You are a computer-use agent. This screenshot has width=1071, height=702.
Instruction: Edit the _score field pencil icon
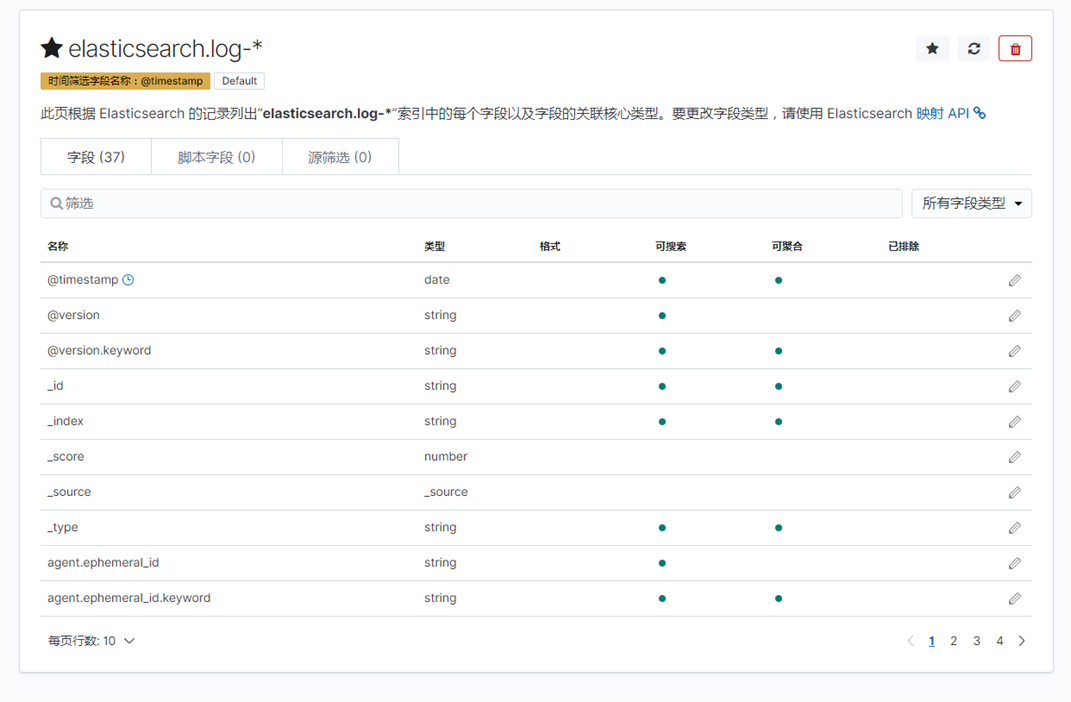click(x=1015, y=457)
